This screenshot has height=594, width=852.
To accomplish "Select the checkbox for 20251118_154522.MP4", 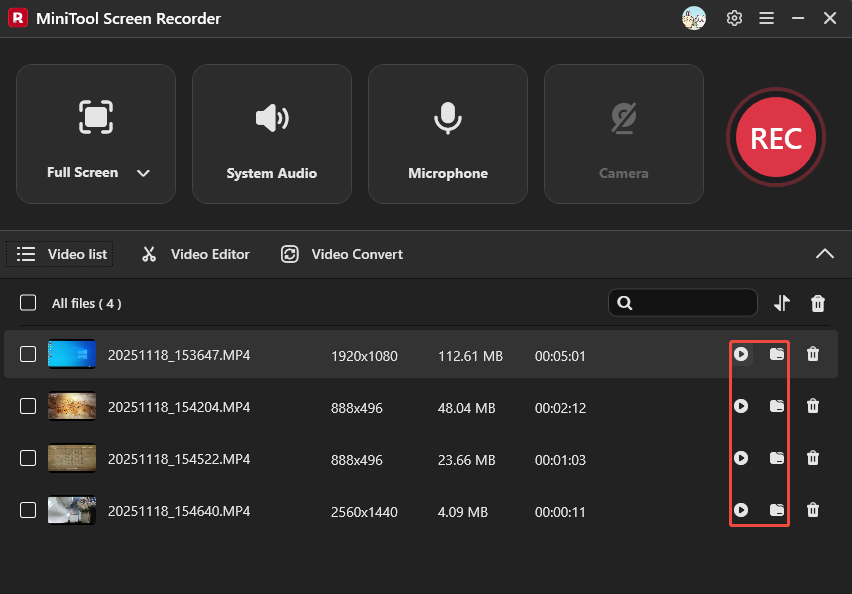I will click(x=27, y=458).
